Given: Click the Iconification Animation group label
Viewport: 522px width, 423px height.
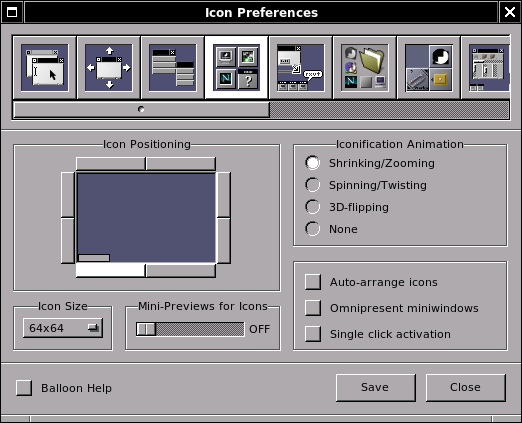Looking at the screenshot, I should 400,144.
